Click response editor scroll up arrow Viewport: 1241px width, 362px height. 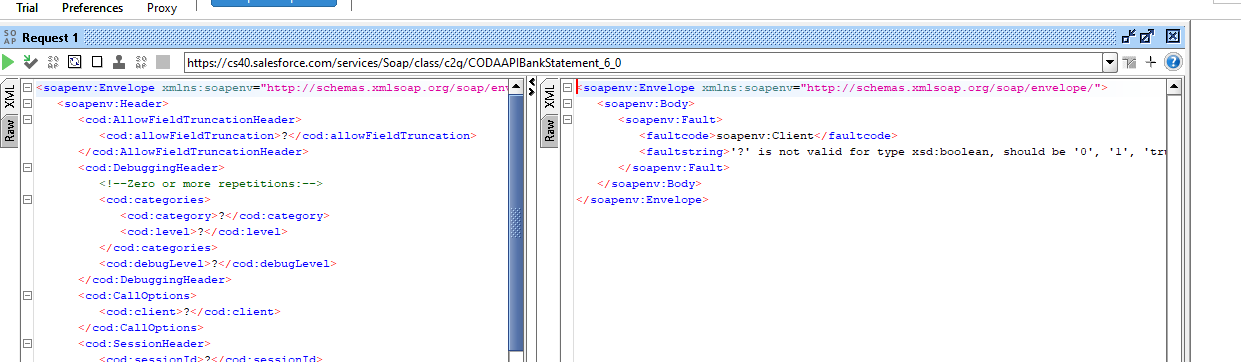(1175, 86)
